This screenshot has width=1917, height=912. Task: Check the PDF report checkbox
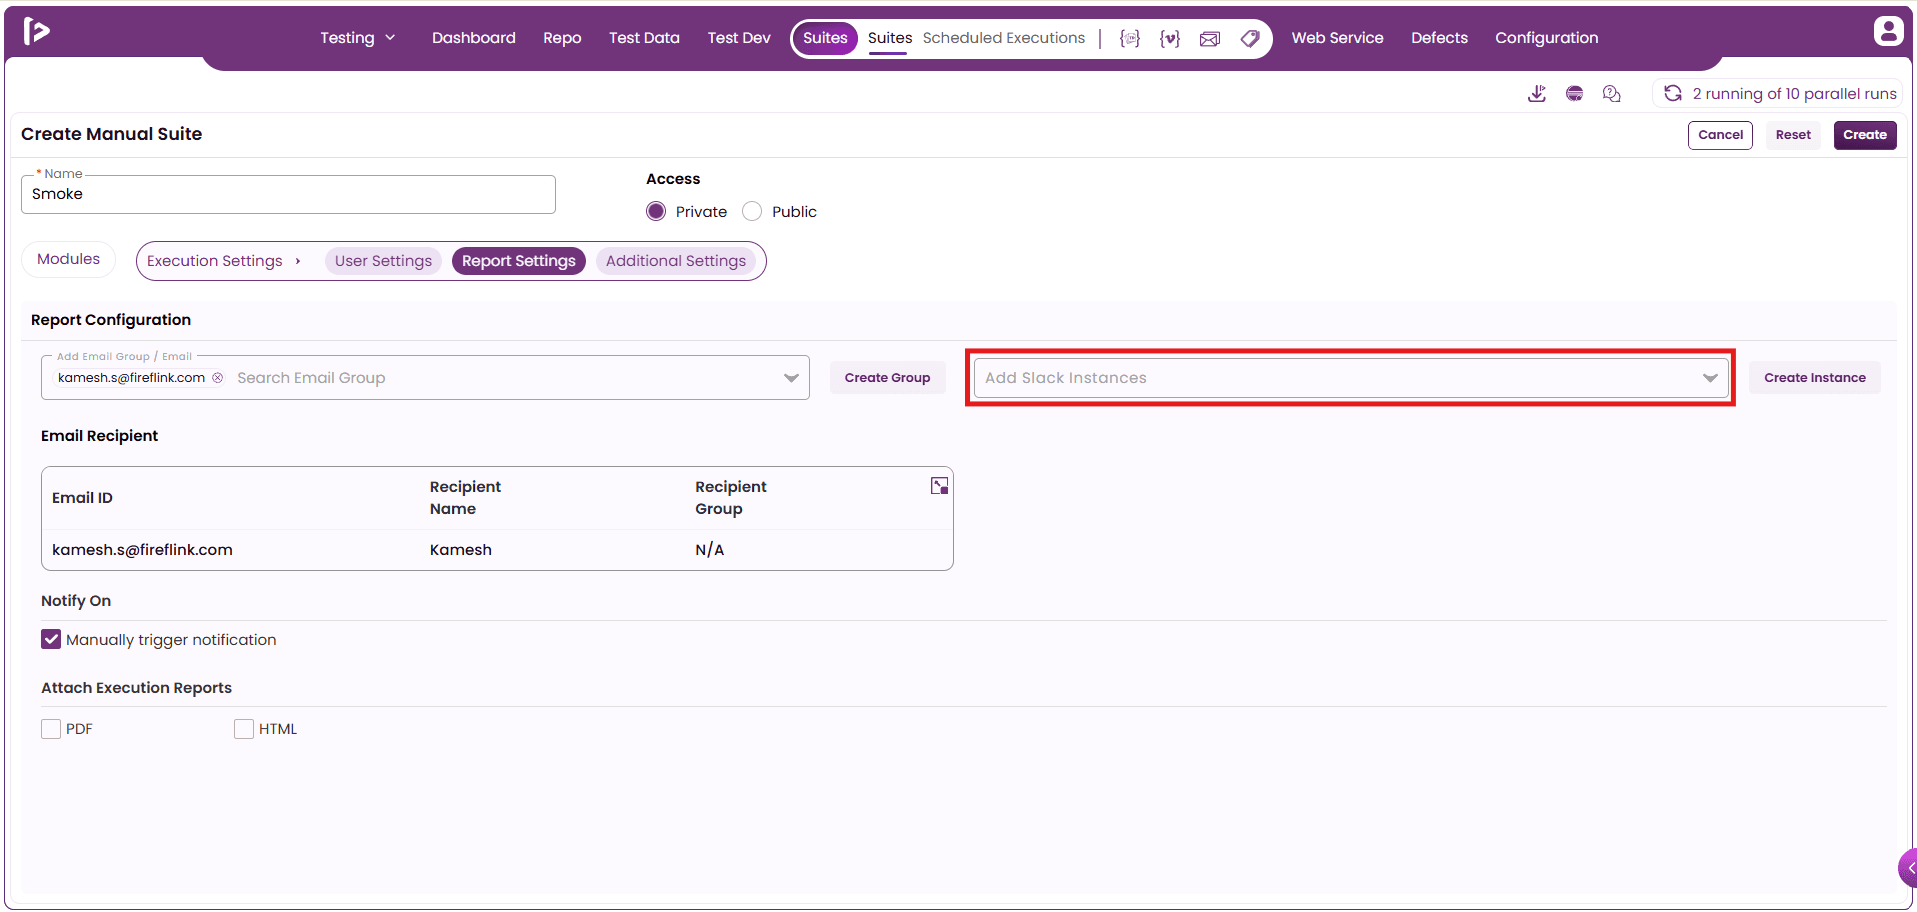click(51, 729)
